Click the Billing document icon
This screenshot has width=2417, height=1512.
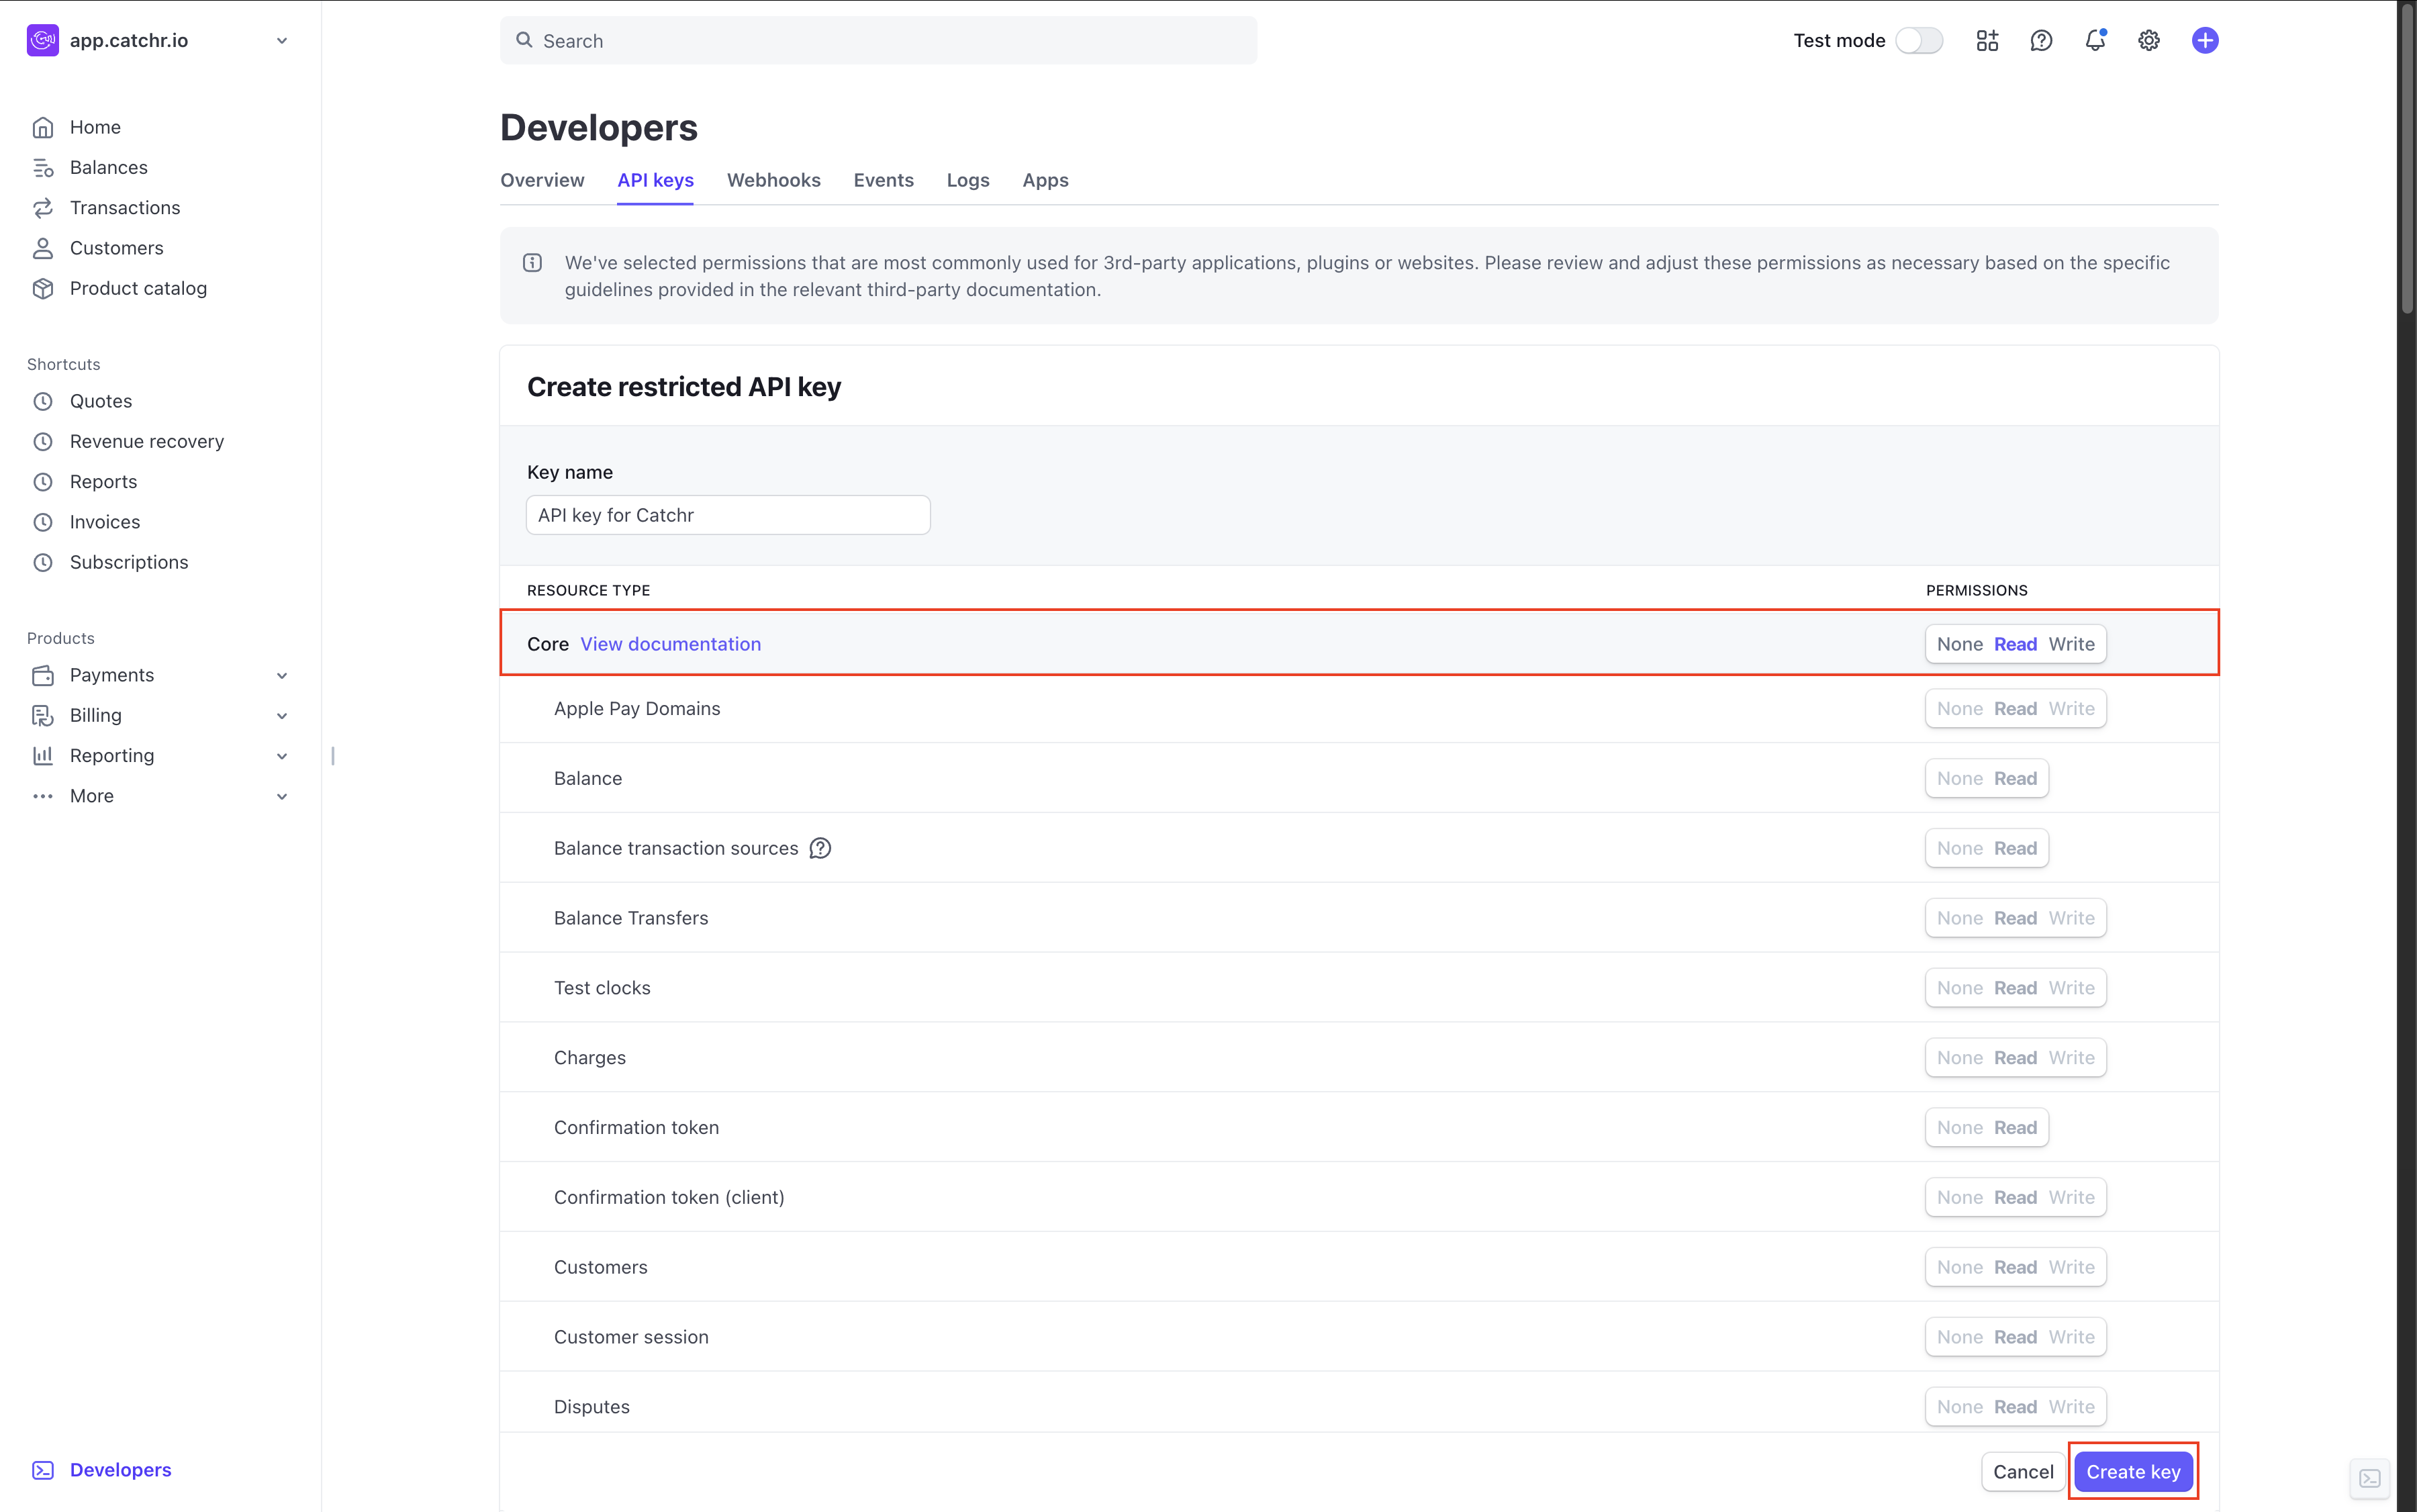pos(42,715)
